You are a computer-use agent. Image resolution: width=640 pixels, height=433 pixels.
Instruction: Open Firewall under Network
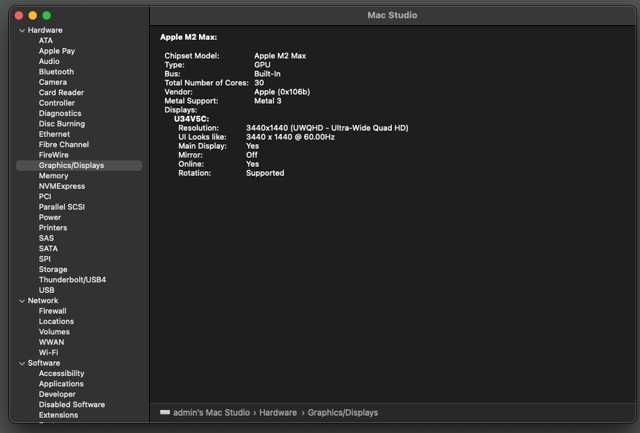pos(52,311)
